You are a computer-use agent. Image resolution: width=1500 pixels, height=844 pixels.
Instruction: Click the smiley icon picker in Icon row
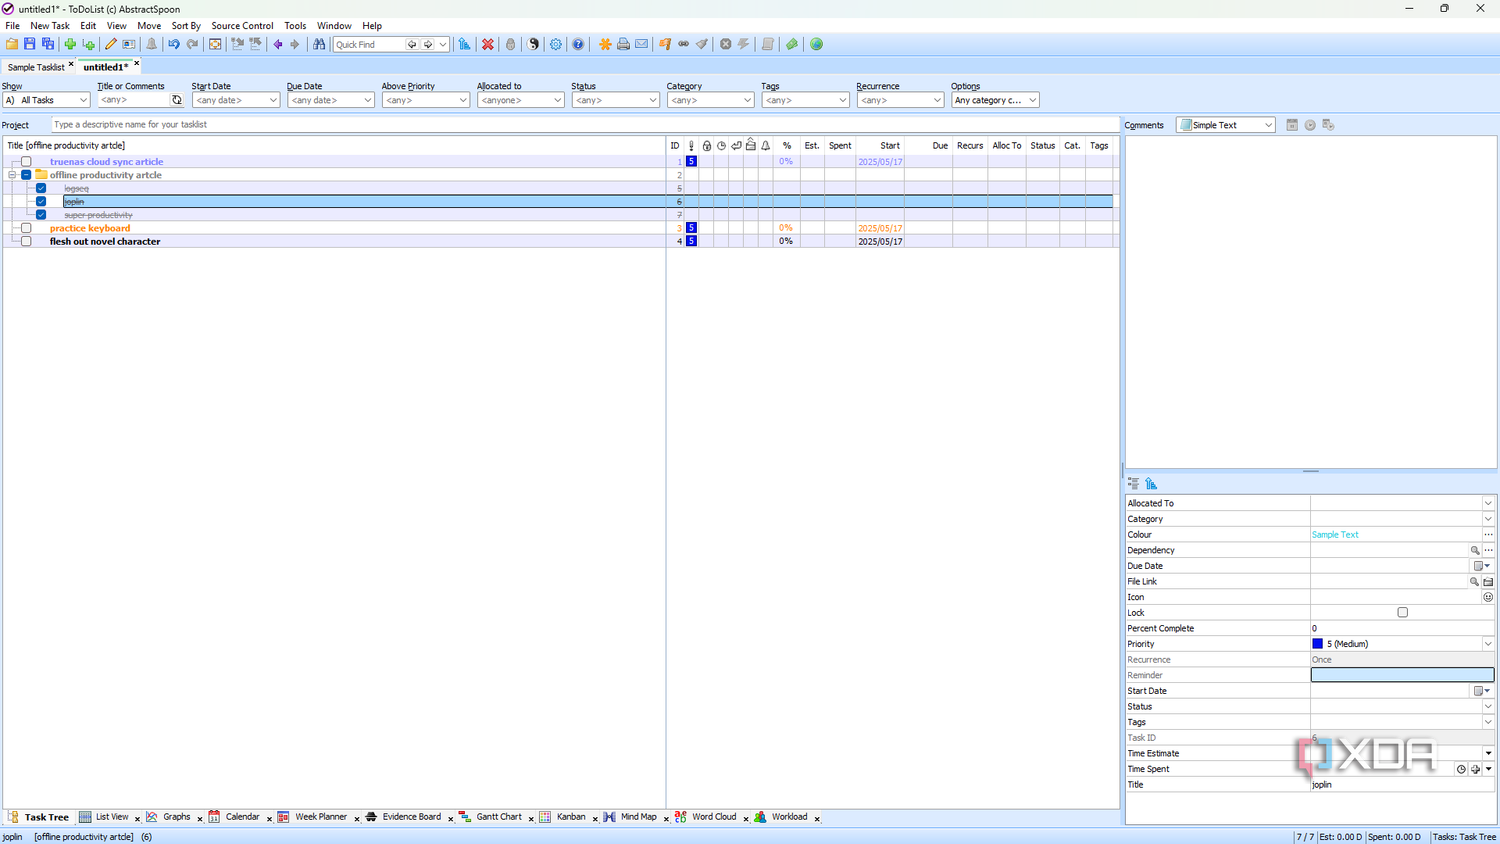point(1488,597)
